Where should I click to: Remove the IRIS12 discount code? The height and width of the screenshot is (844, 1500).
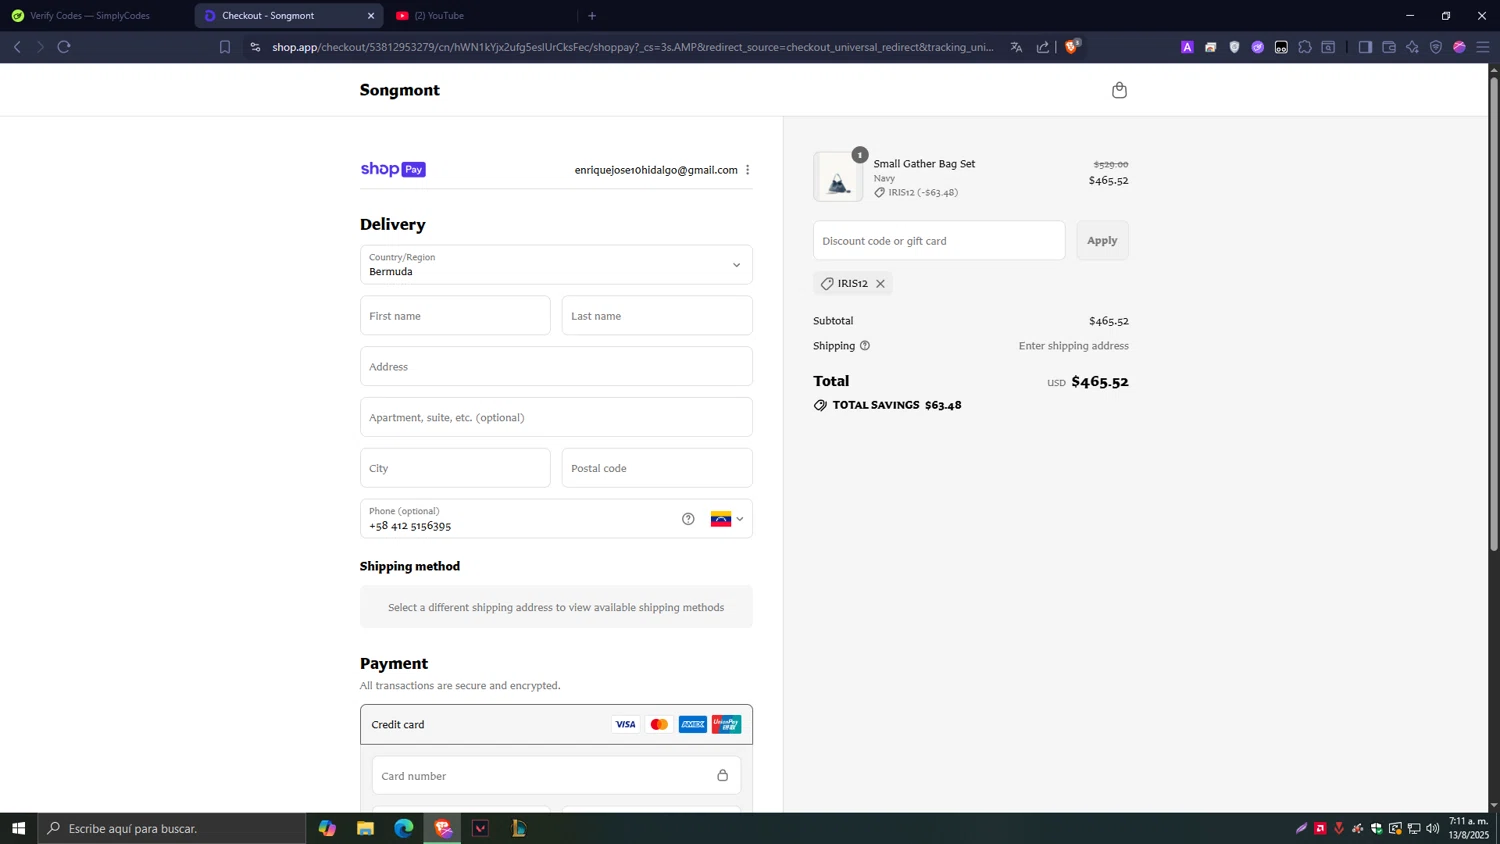click(880, 284)
